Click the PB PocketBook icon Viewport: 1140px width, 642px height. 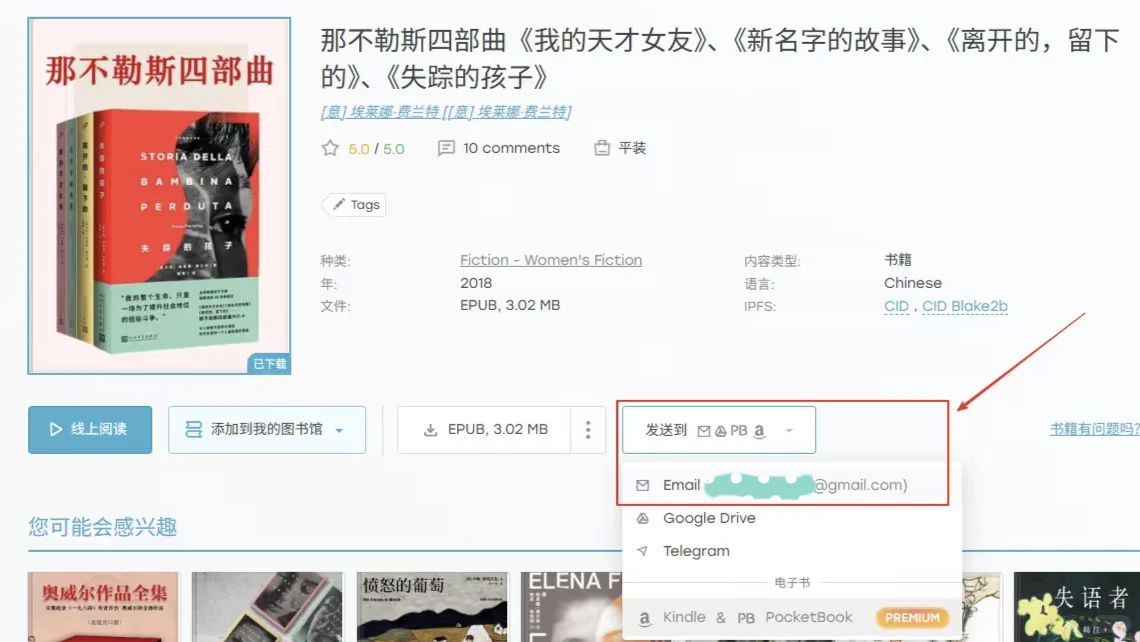point(746,618)
